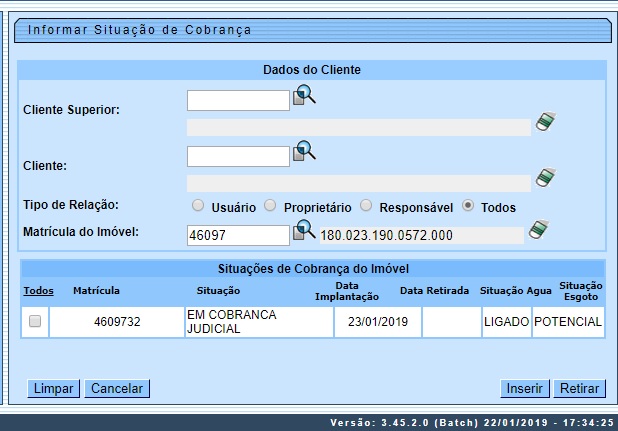Select the Responsável radio button
The image size is (618, 431).
click(366, 206)
